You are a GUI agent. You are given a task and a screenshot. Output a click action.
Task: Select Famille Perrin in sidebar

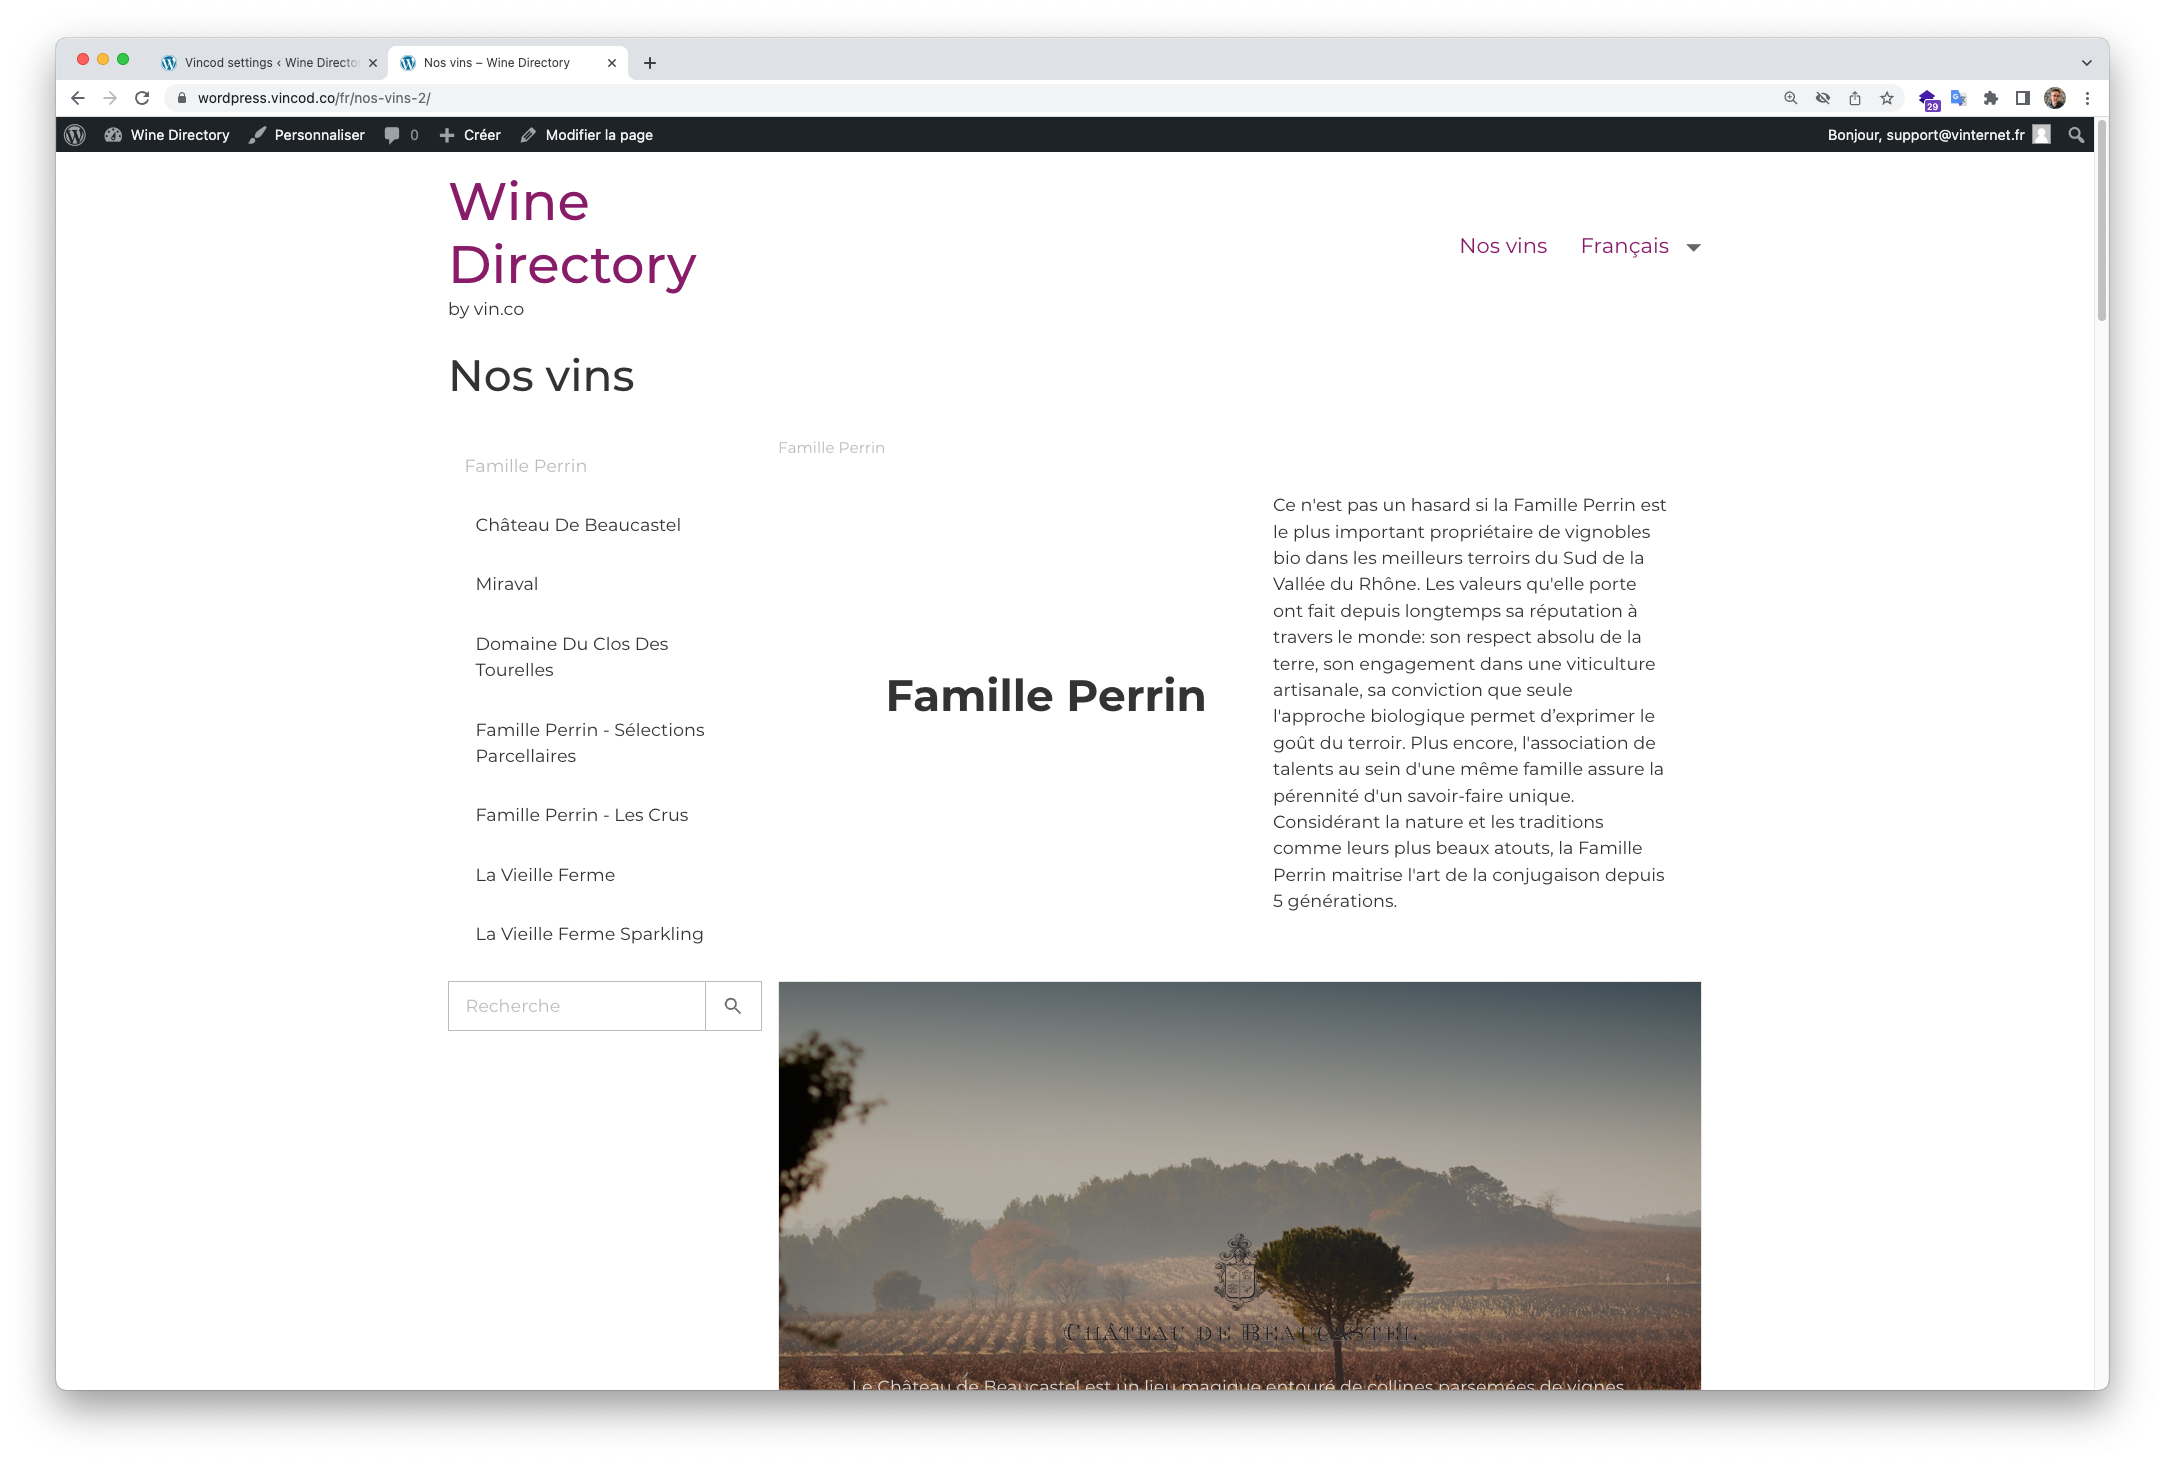click(x=526, y=466)
